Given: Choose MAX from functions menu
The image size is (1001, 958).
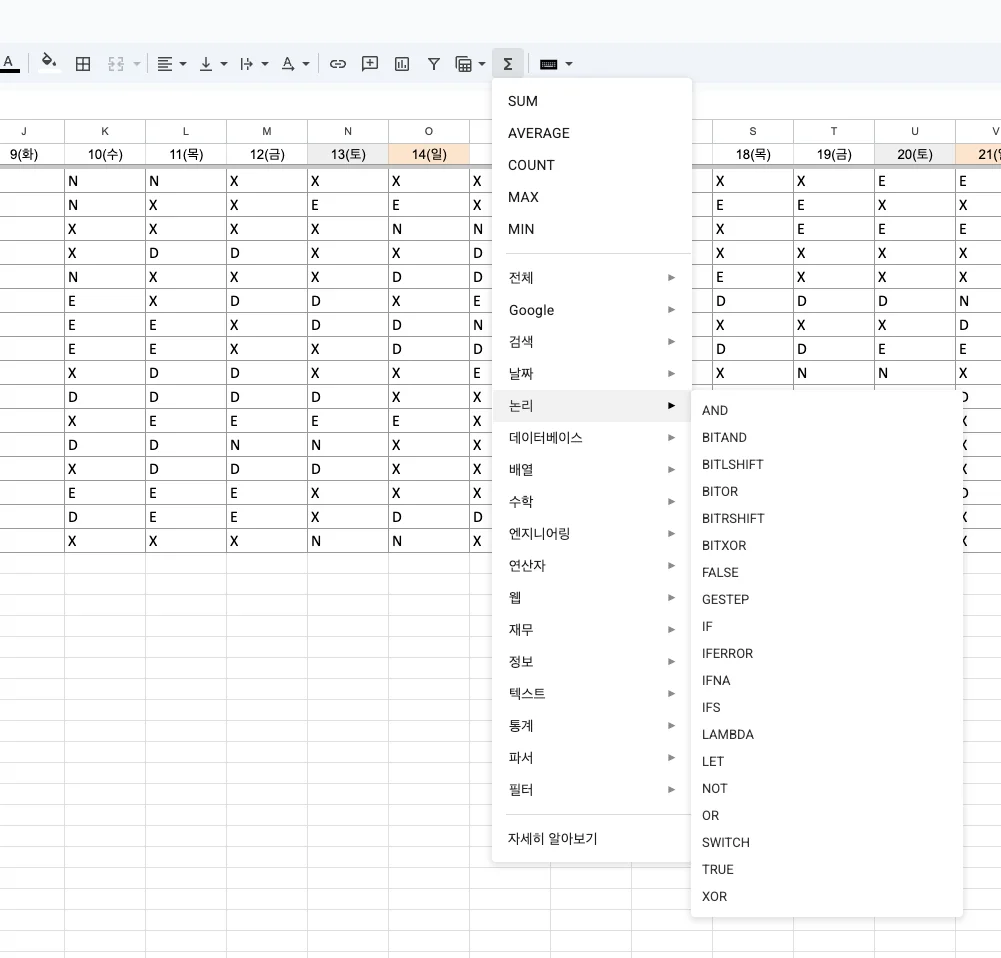Looking at the screenshot, I should [592, 197].
